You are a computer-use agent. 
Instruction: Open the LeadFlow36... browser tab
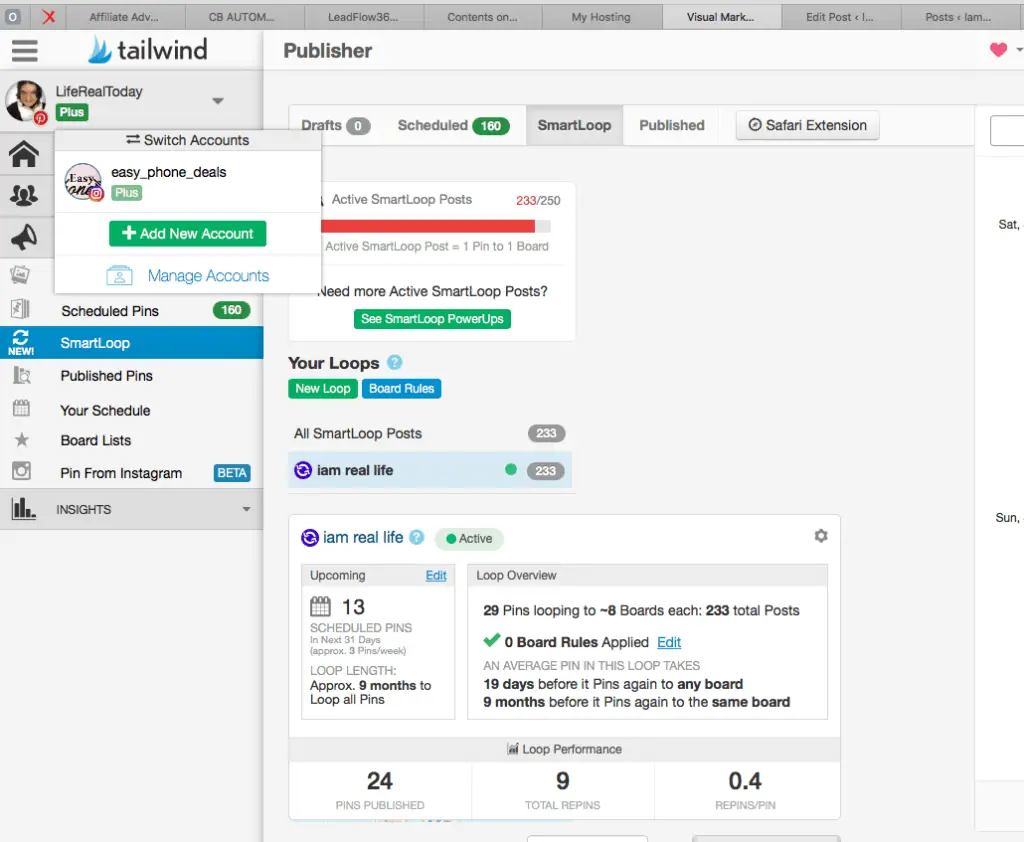click(362, 17)
